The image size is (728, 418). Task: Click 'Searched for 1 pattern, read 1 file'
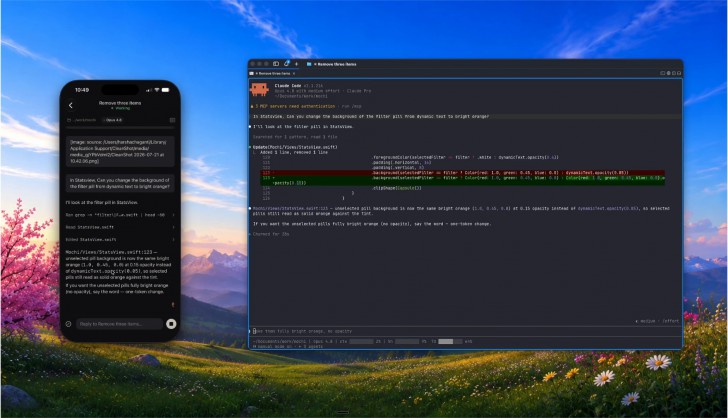coord(295,137)
